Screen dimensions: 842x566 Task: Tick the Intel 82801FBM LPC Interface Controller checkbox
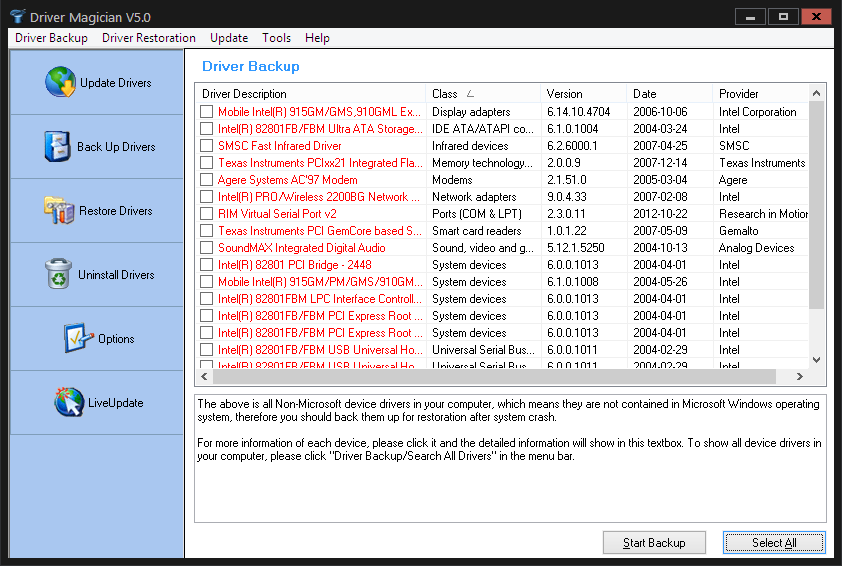(206, 299)
